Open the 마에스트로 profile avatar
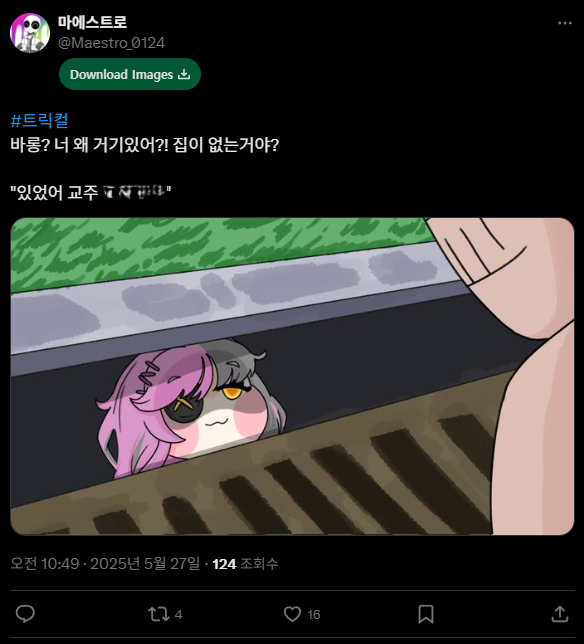 (x=30, y=33)
